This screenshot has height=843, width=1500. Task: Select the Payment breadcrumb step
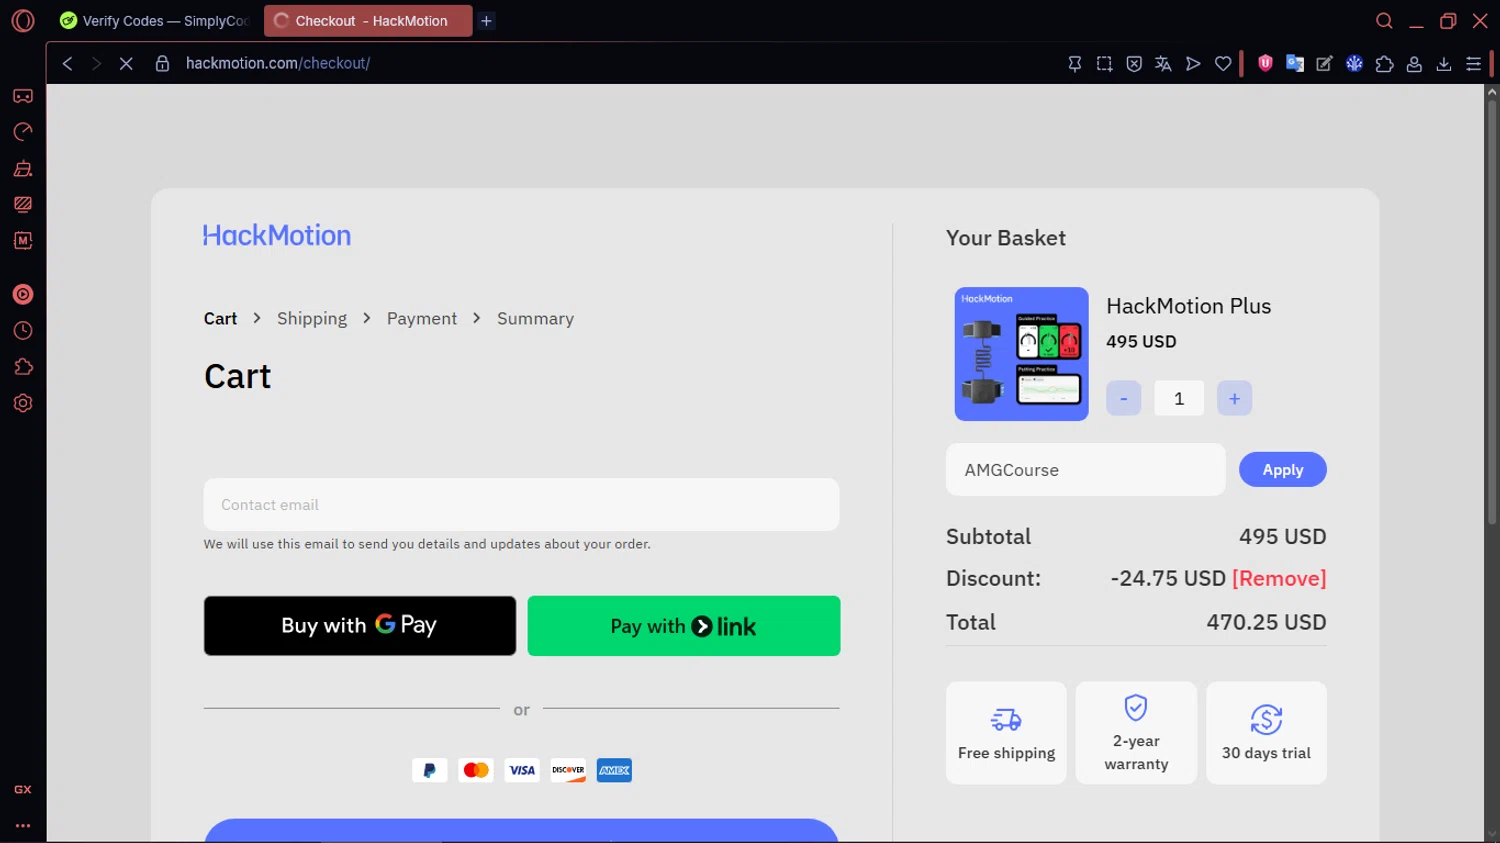coord(422,318)
